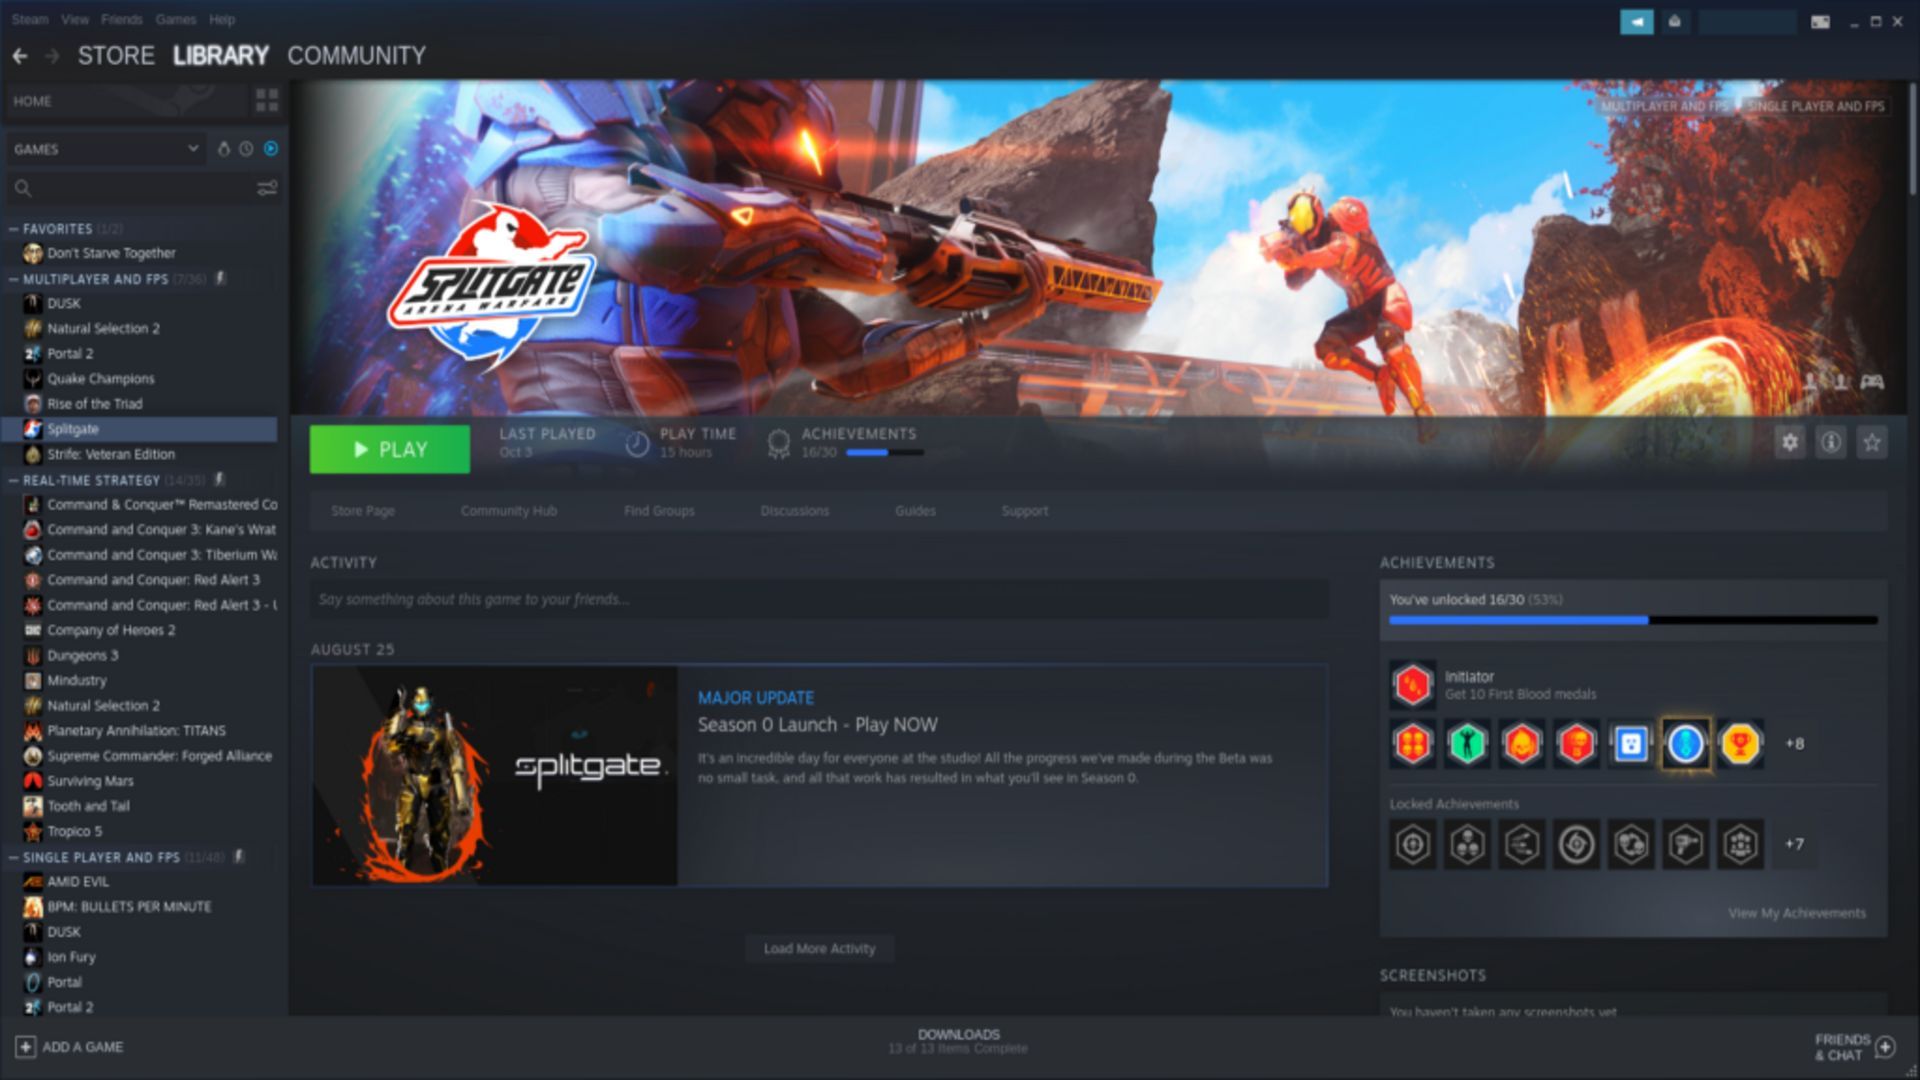Viewport: 1920px width, 1080px height.
Task: Switch to the Community Hub tab
Action: (508, 510)
